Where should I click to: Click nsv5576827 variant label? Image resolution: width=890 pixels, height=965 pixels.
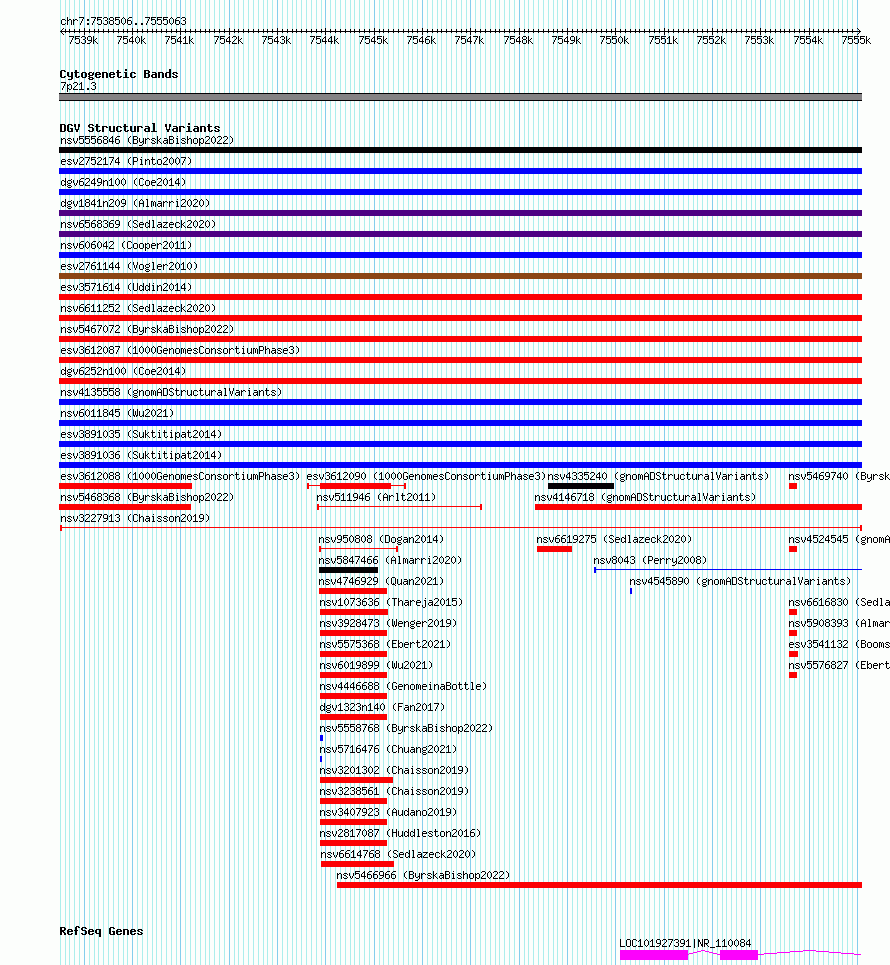coord(839,665)
